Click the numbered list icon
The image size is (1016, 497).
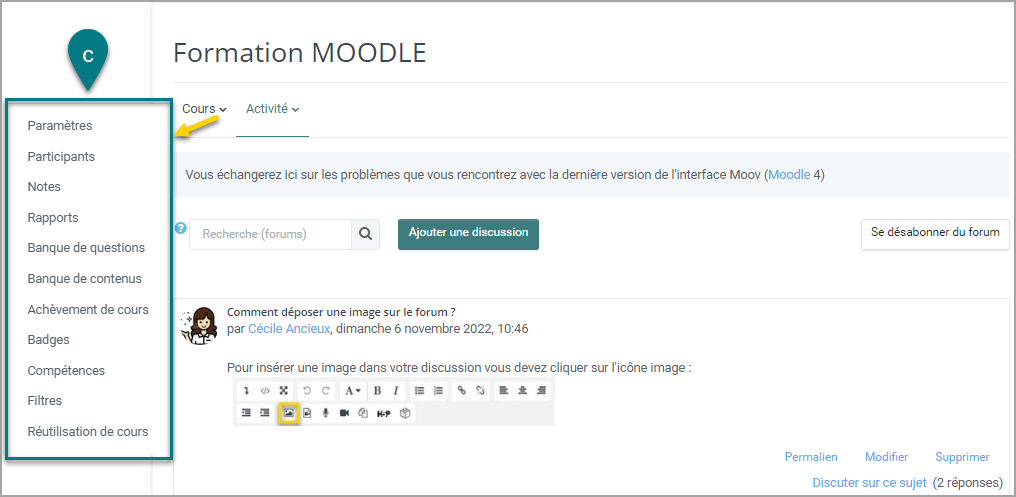click(x=438, y=391)
